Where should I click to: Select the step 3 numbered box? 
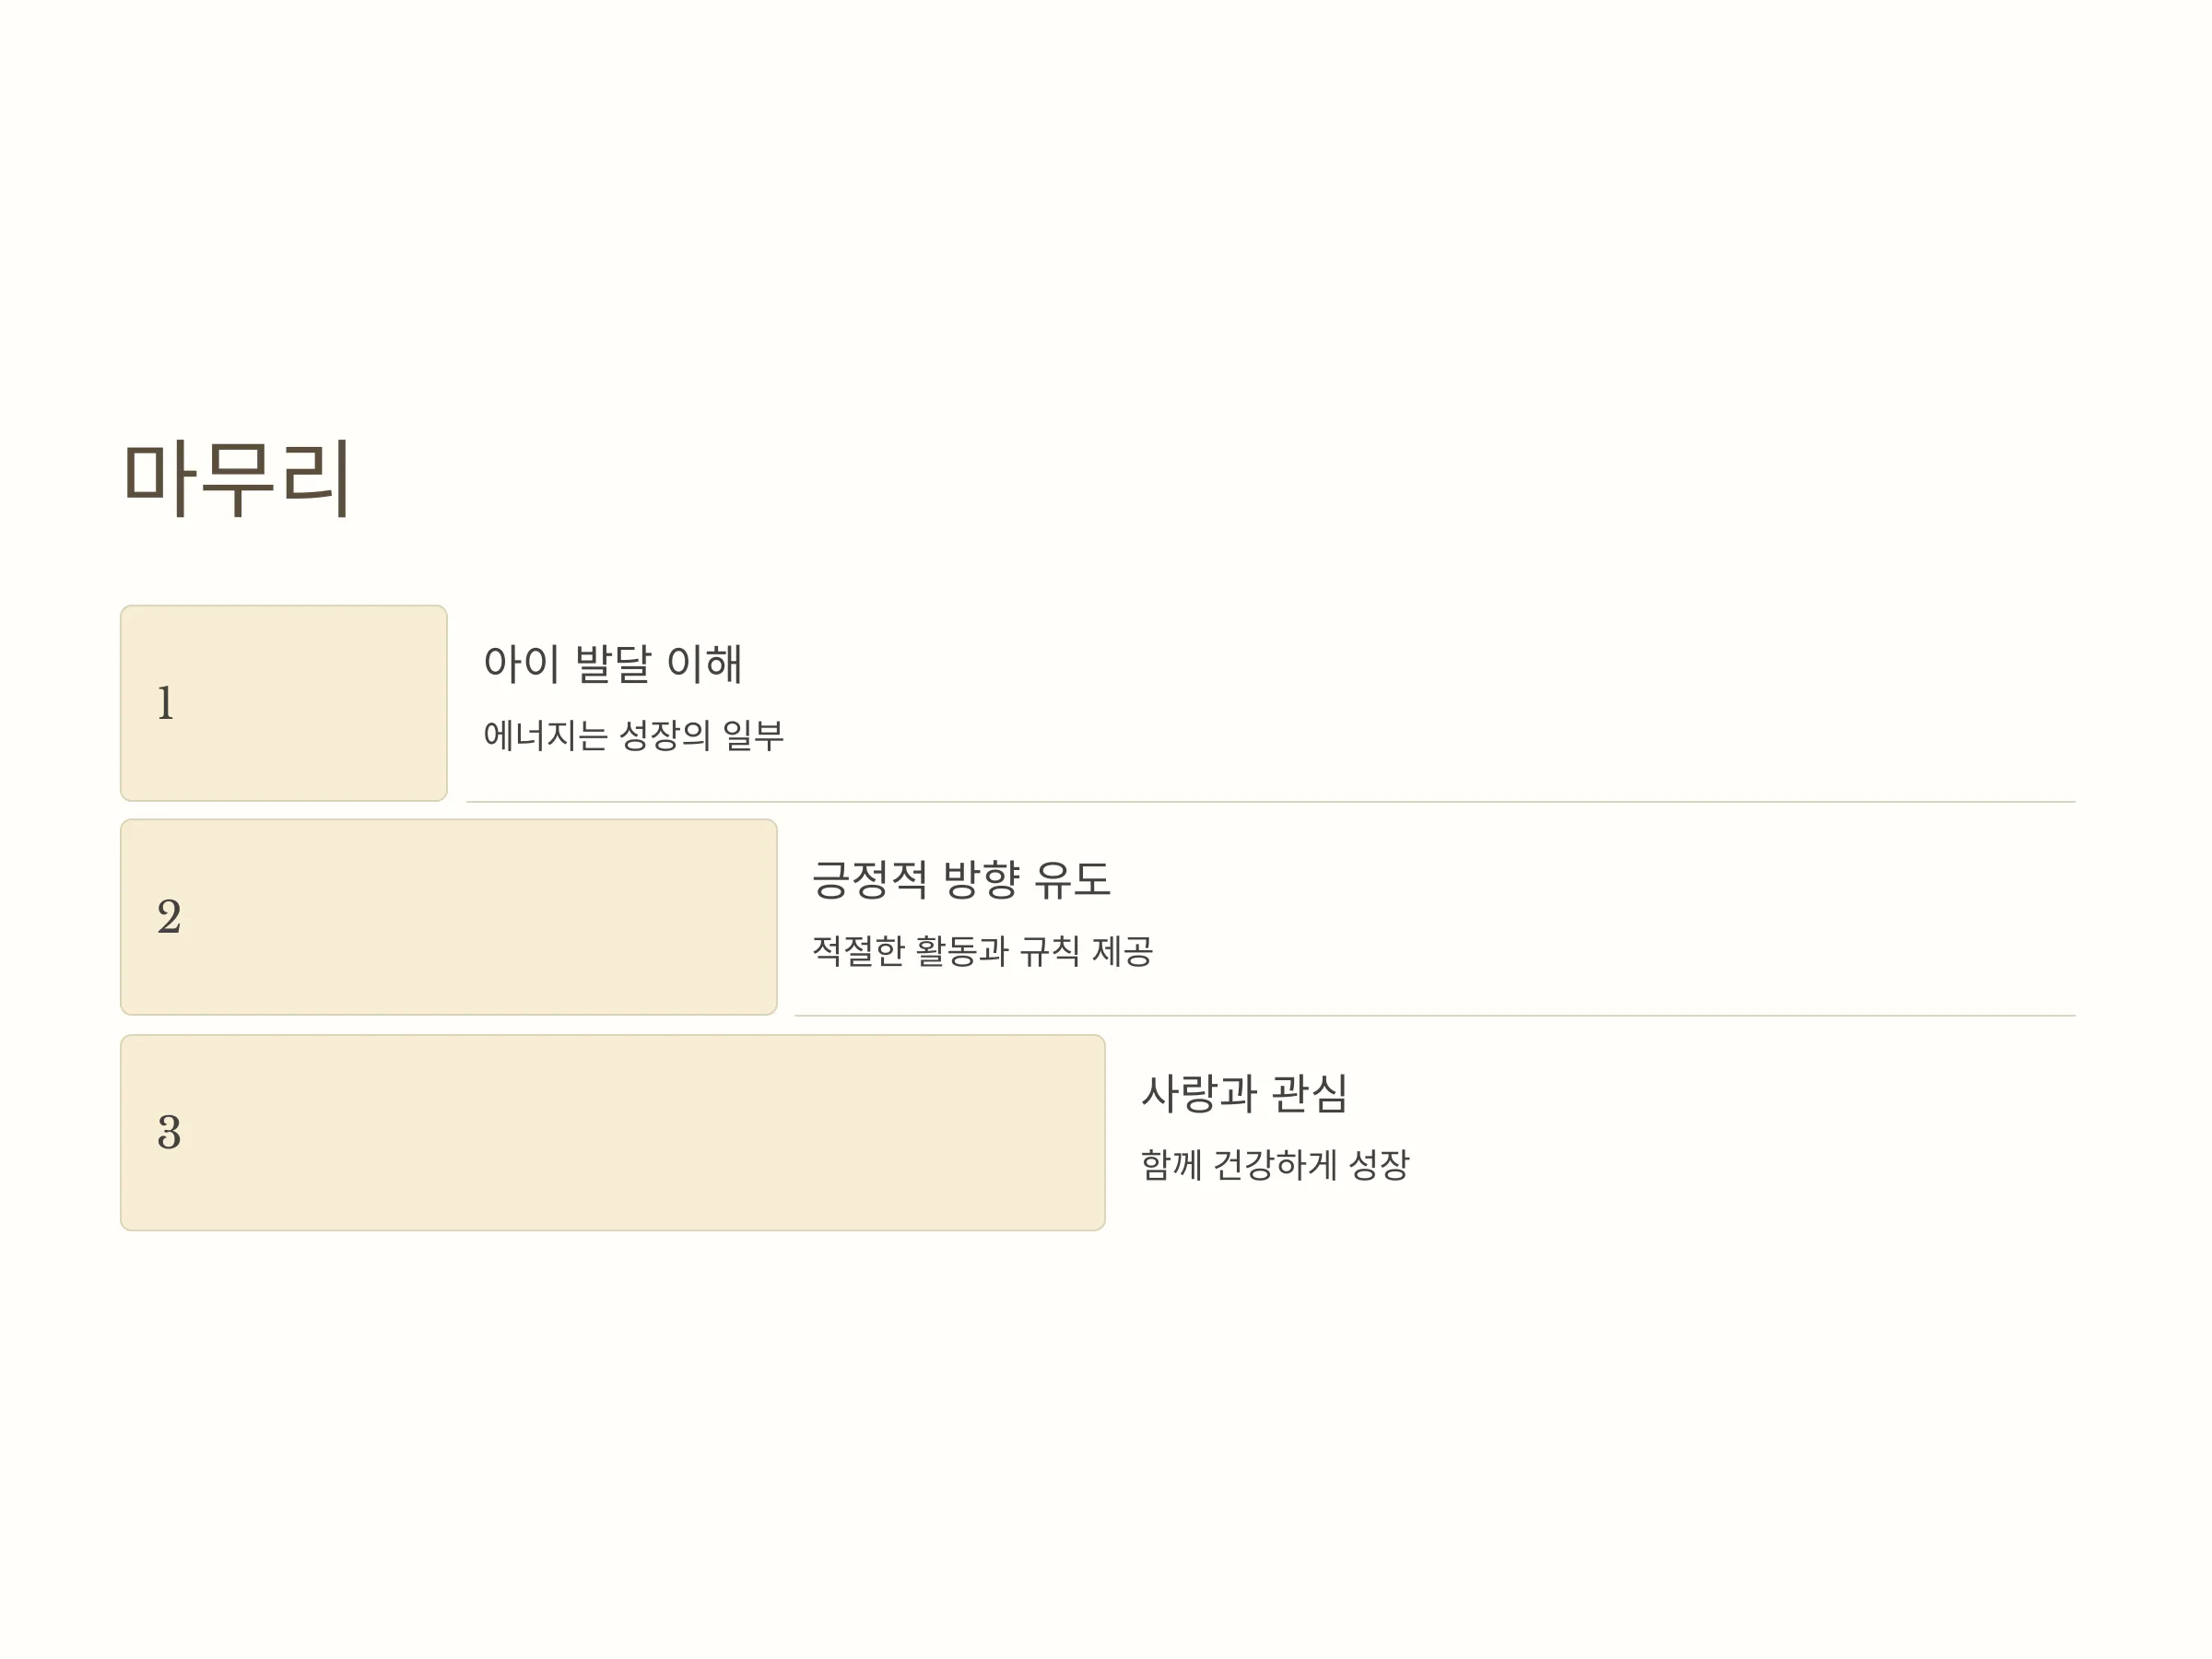[613, 1132]
